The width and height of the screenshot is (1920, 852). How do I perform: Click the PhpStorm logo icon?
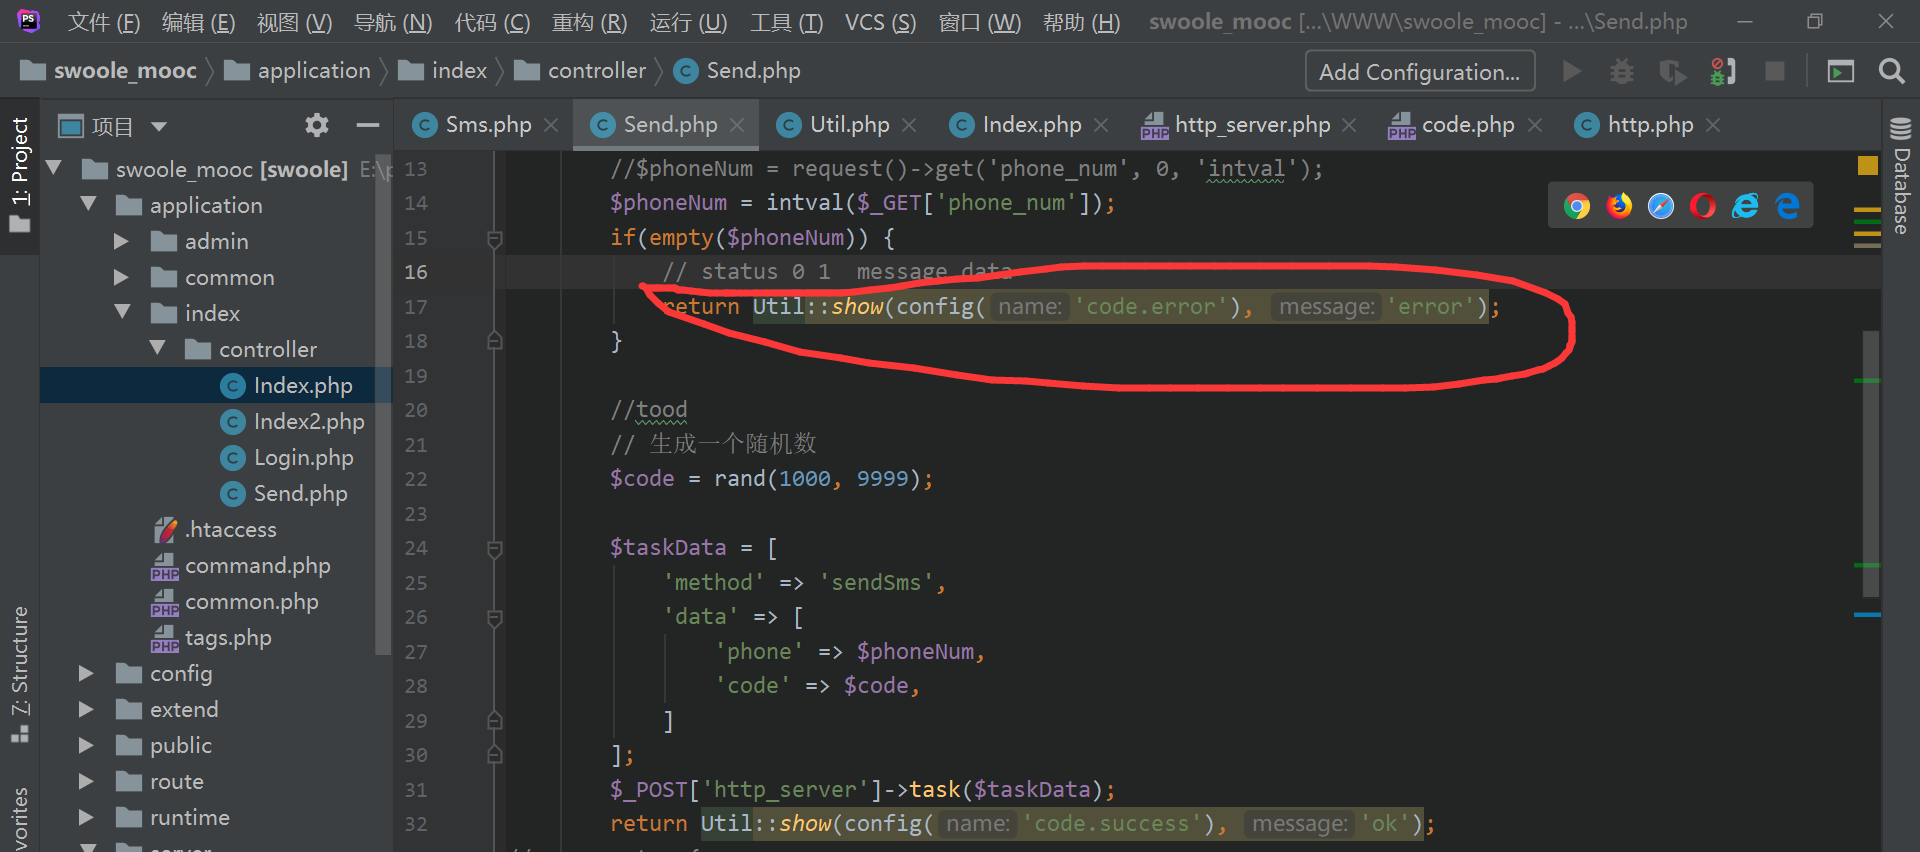[x=29, y=20]
